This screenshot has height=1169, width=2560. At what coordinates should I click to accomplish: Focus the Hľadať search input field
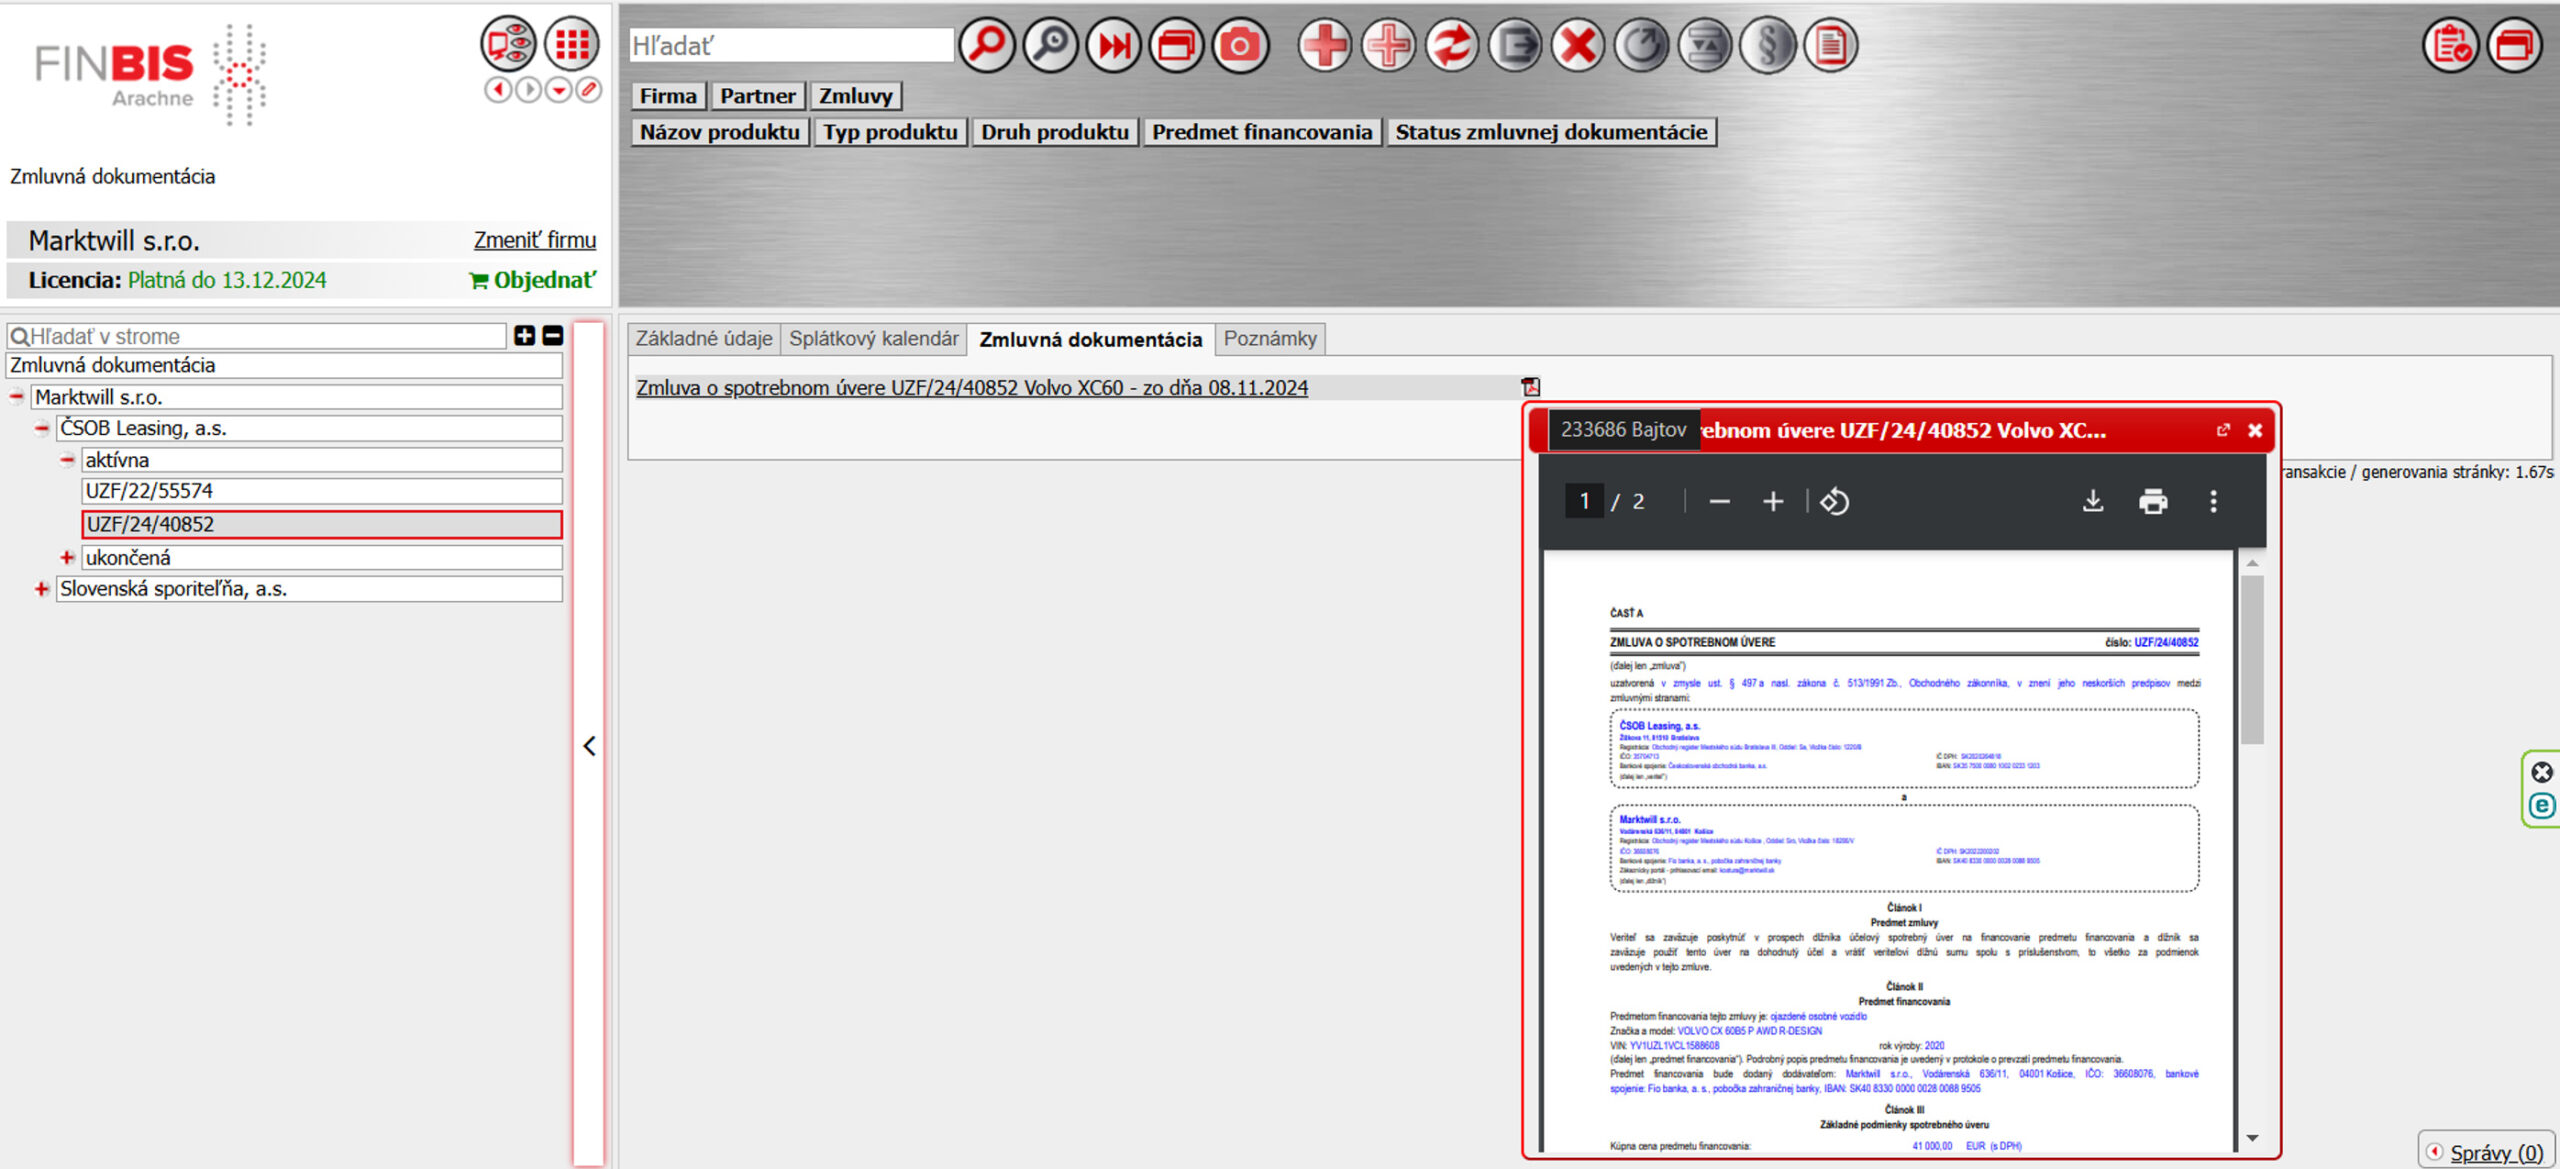point(791,45)
